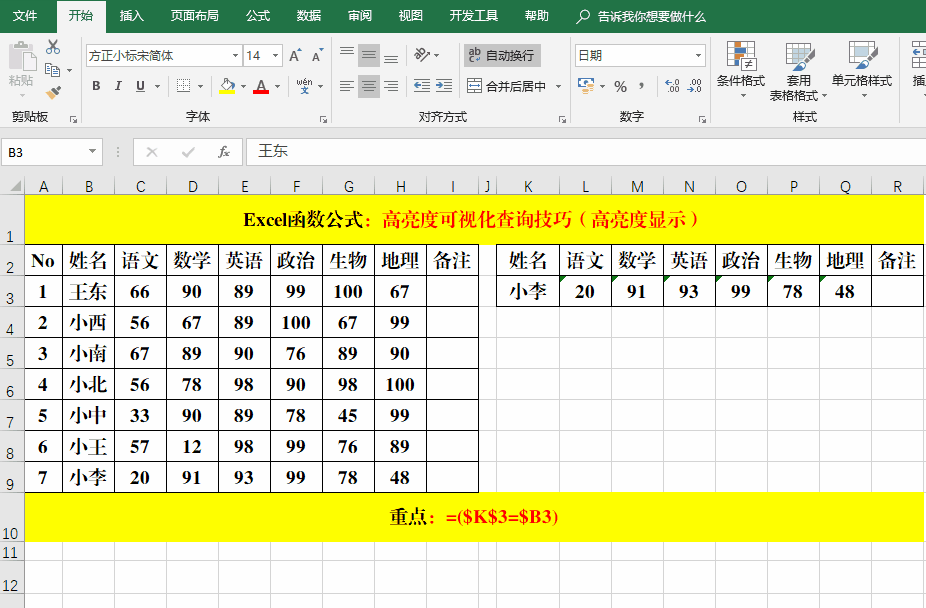This screenshot has width=926, height=608.
Task: Click the Increase Decimal icon
Action: pyautogui.click(x=671, y=85)
